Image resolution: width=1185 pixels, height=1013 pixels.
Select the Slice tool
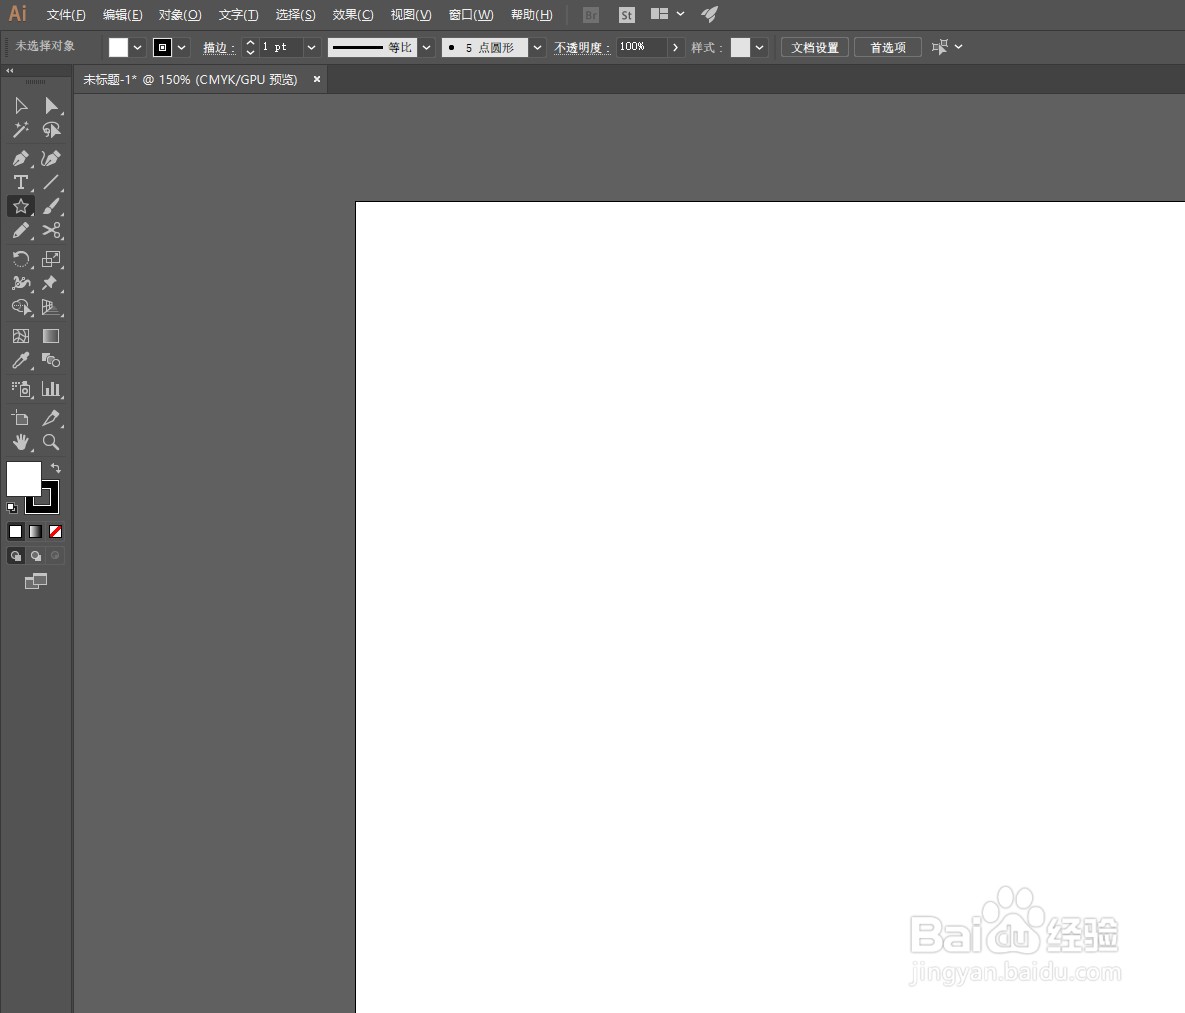(x=51, y=418)
